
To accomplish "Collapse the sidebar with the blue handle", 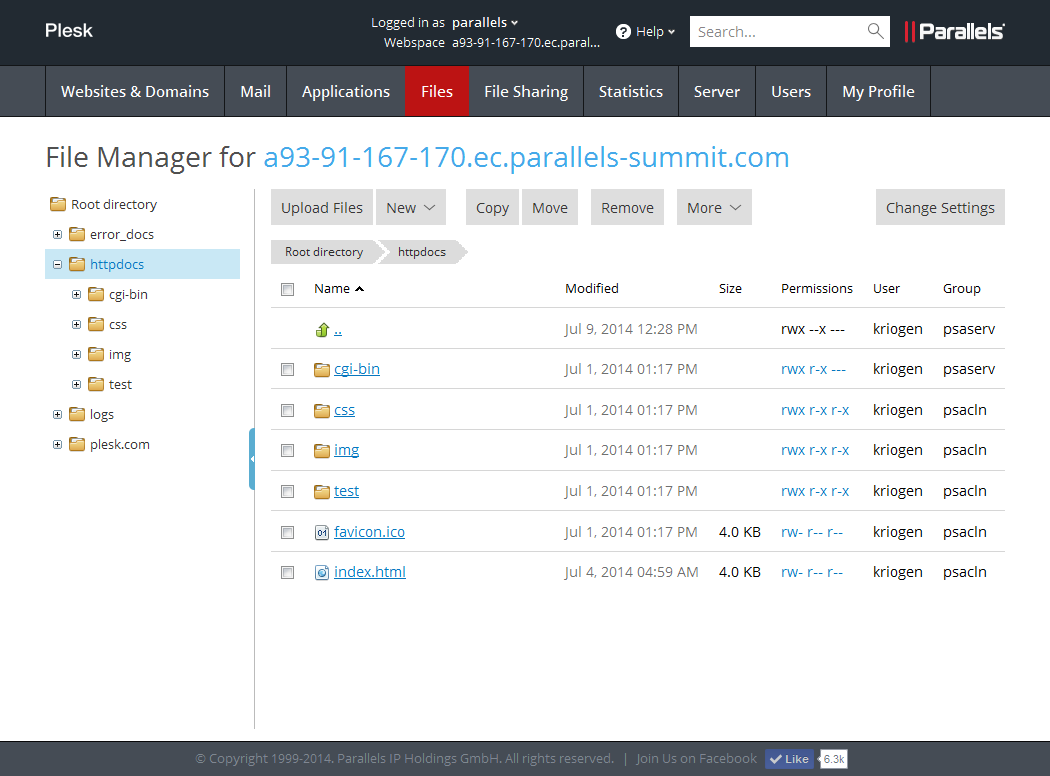I will pos(252,459).
